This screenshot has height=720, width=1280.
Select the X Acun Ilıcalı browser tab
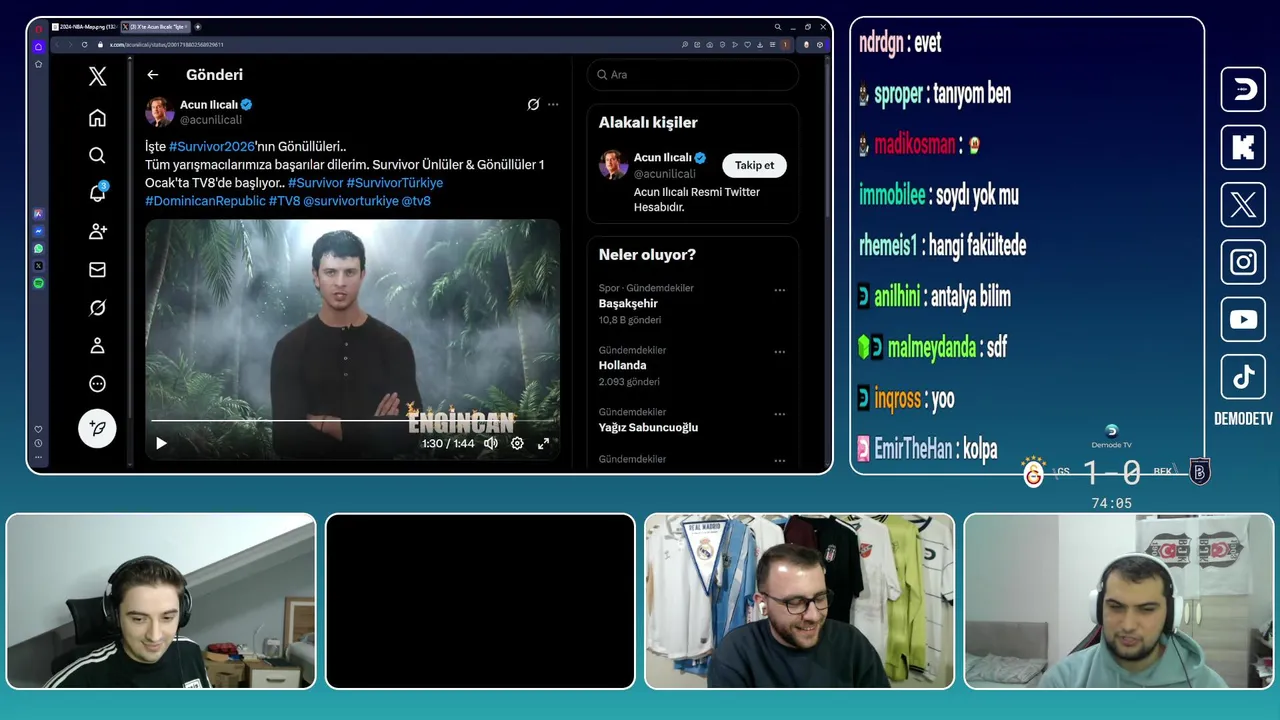(155, 27)
